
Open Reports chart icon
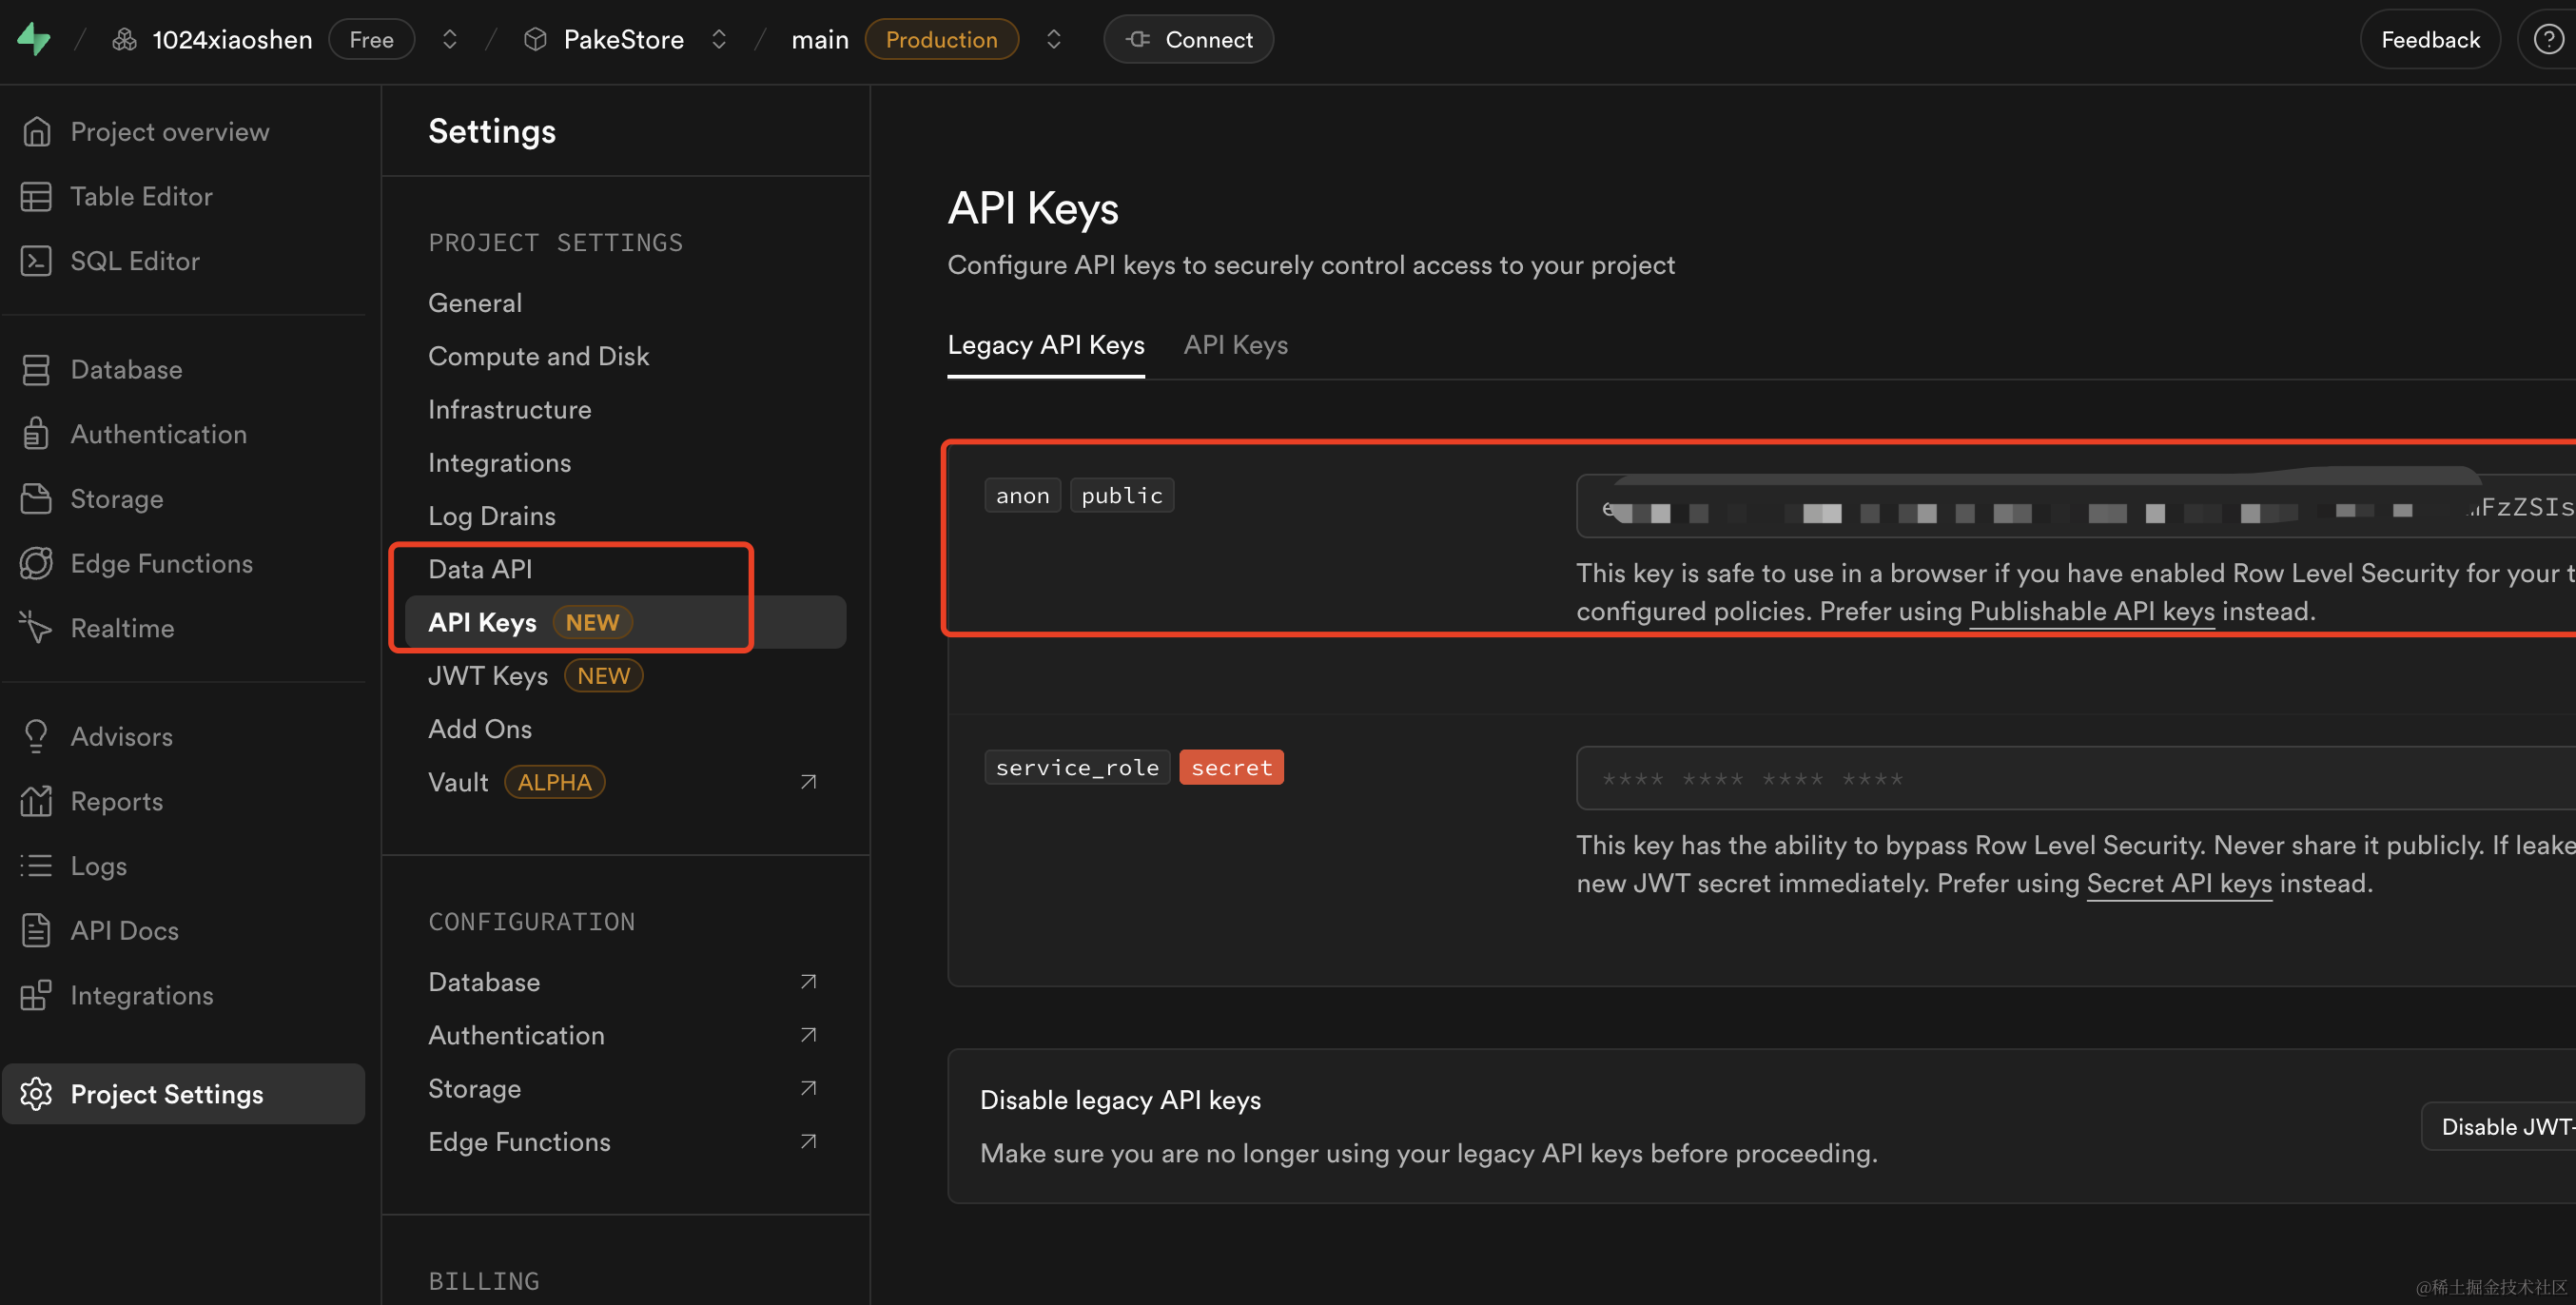tap(36, 801)
